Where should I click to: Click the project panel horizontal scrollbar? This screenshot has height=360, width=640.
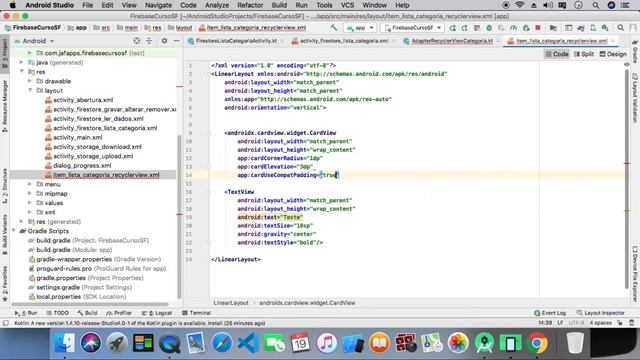point(90,304)
